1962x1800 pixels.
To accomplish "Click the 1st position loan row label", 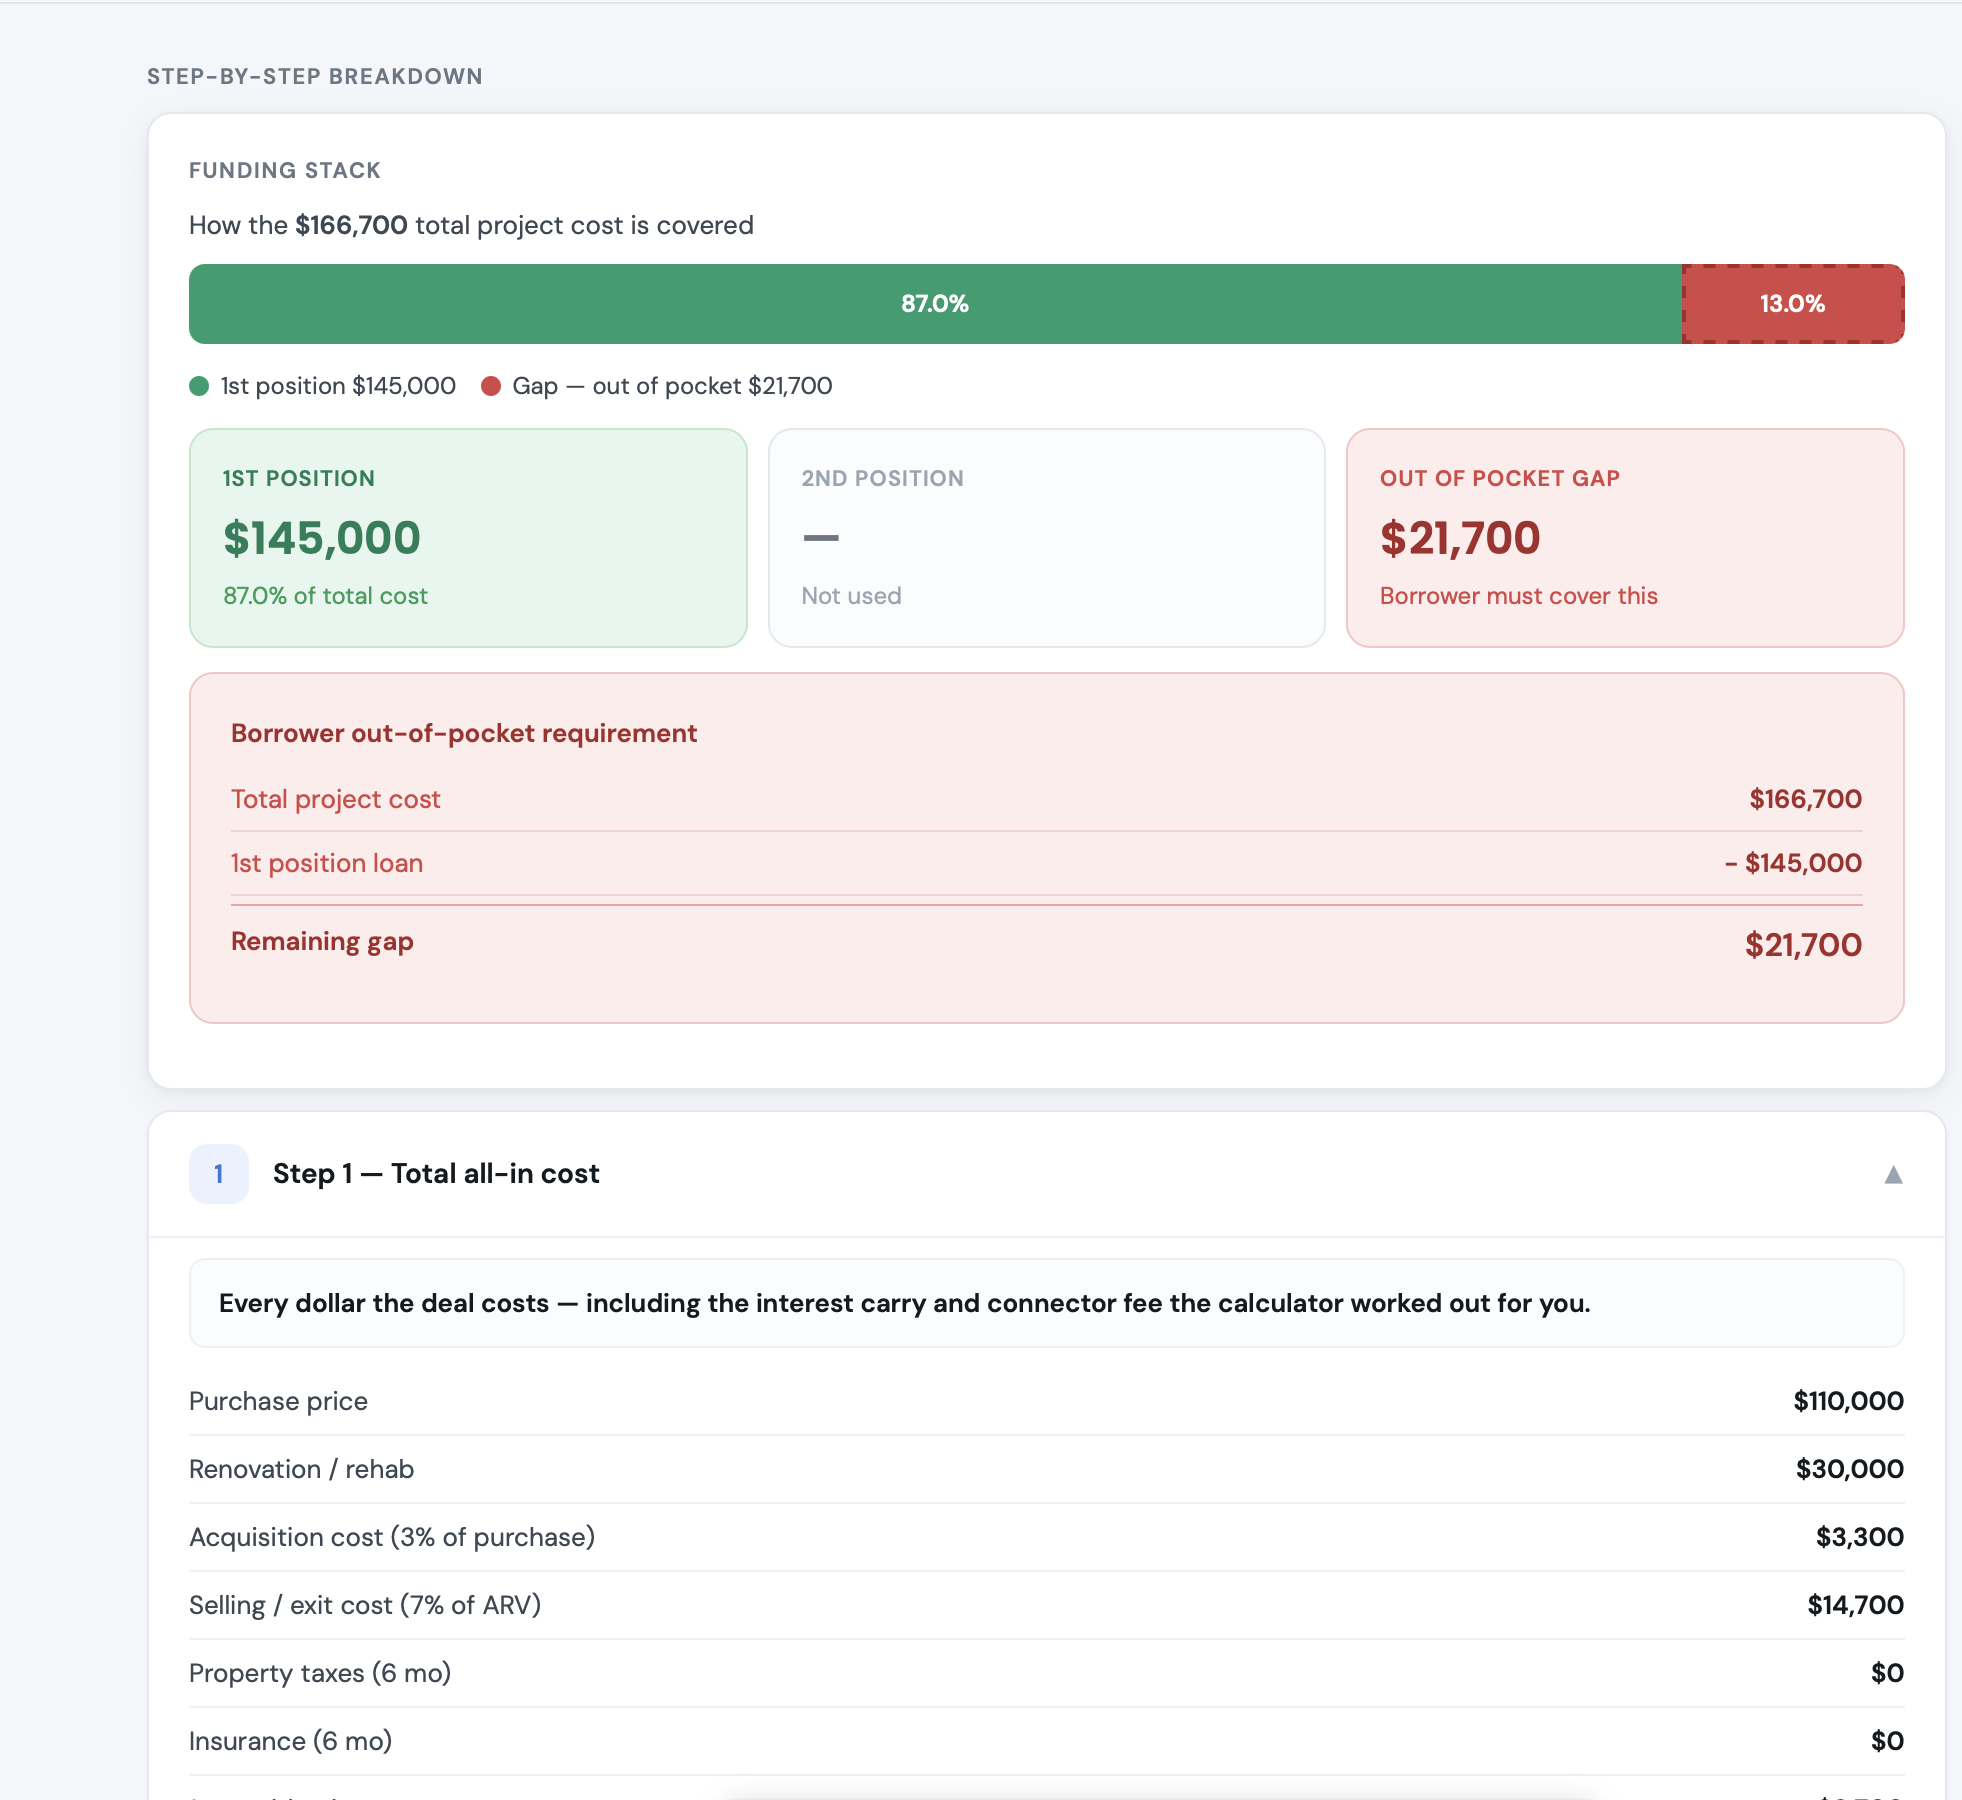I will pyautogui.click(x=327, y=863).
